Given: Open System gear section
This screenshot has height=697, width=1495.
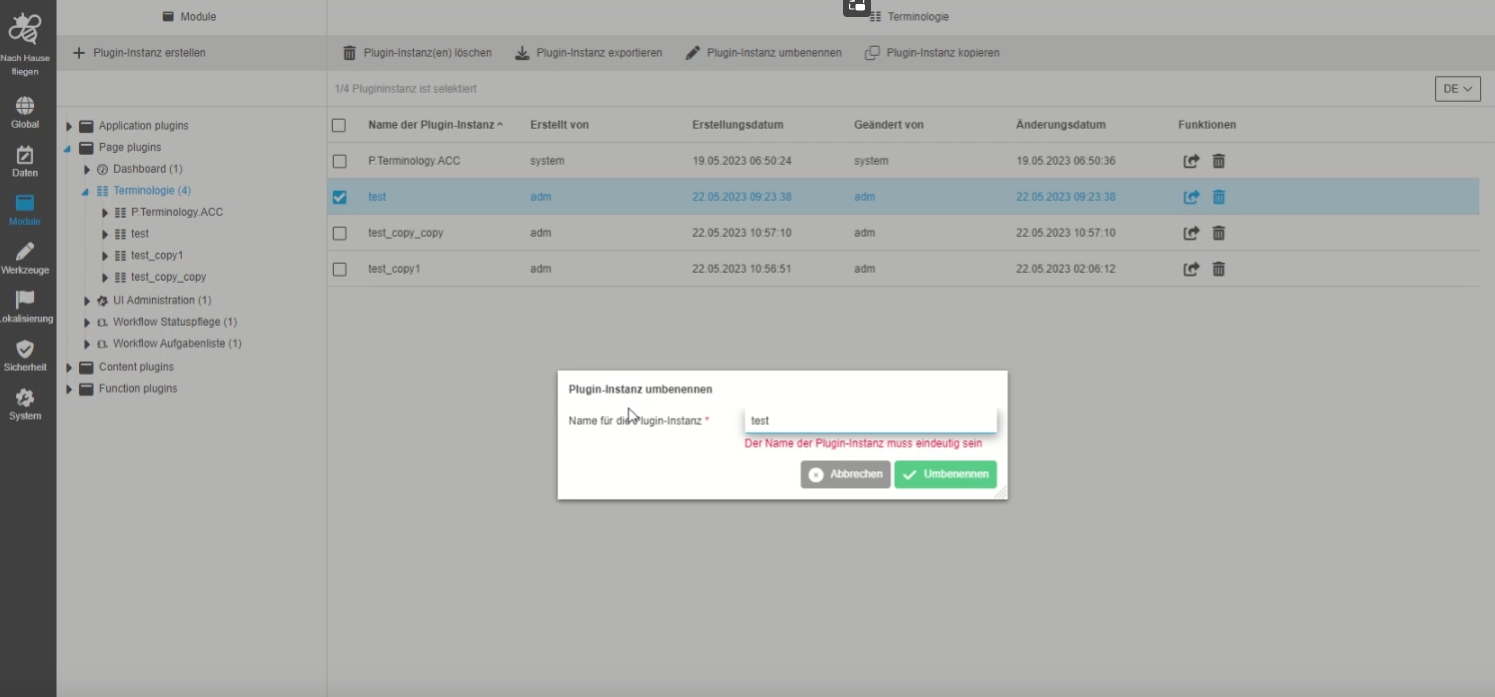Looking at the screenshot, I should [25, 404].
